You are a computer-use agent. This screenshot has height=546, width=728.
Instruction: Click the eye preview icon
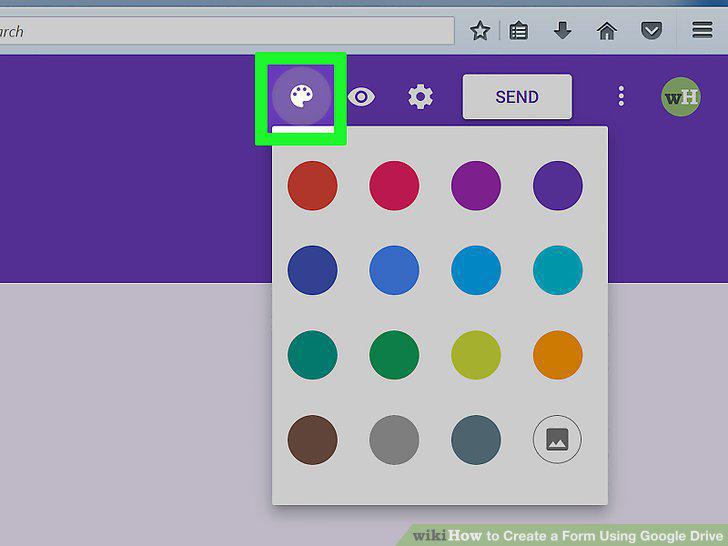[x=361, y=97]
